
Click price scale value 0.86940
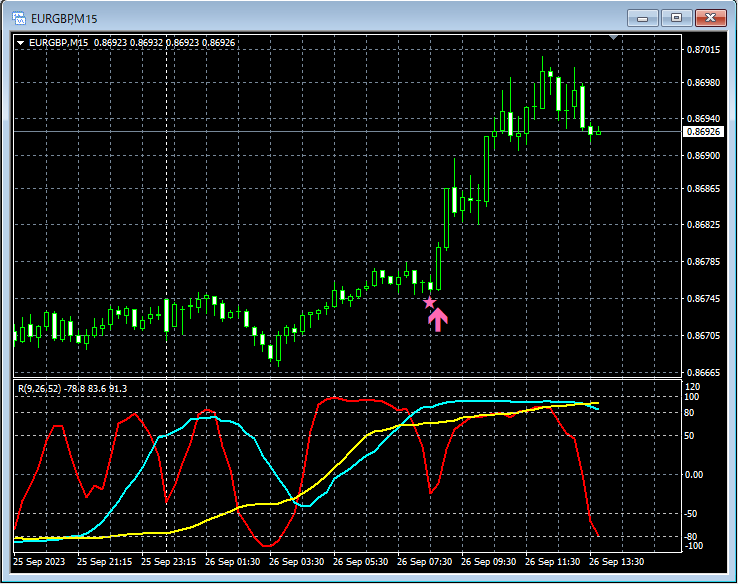click(703, 118)
